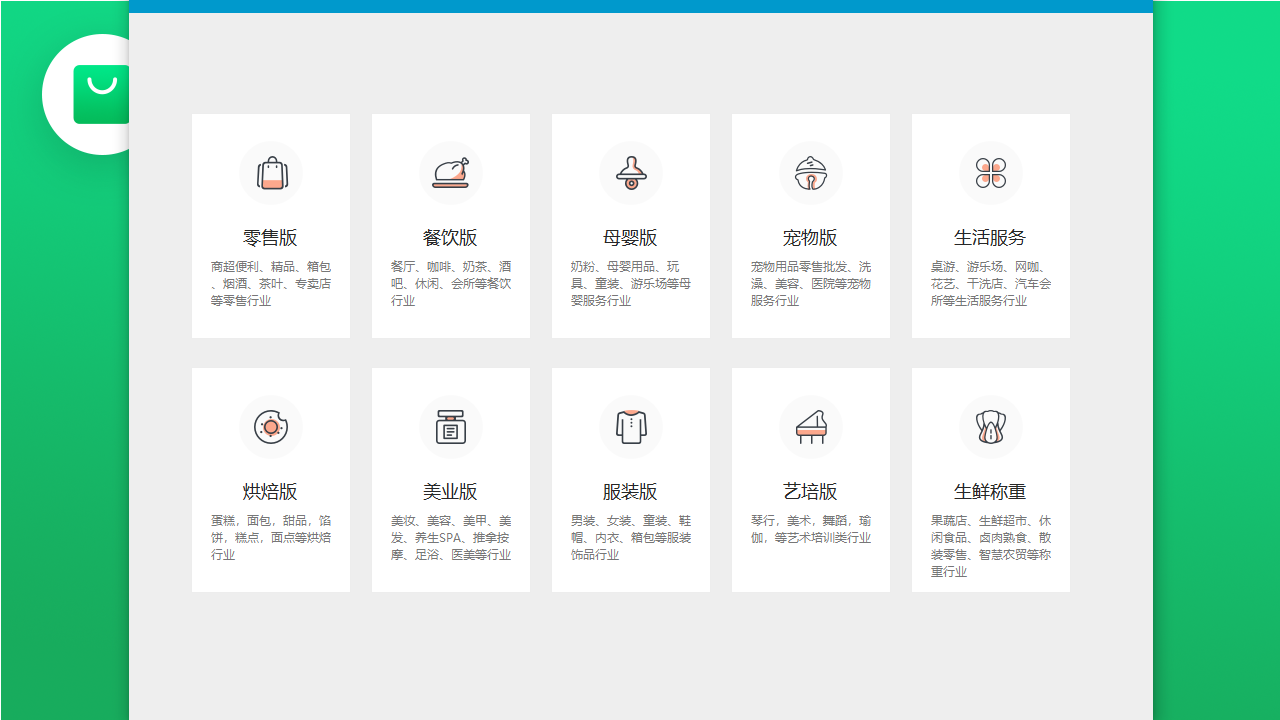Open the 艺培版 card
Viewport: 1280px width, 720px height.
[x=810, y=479]
